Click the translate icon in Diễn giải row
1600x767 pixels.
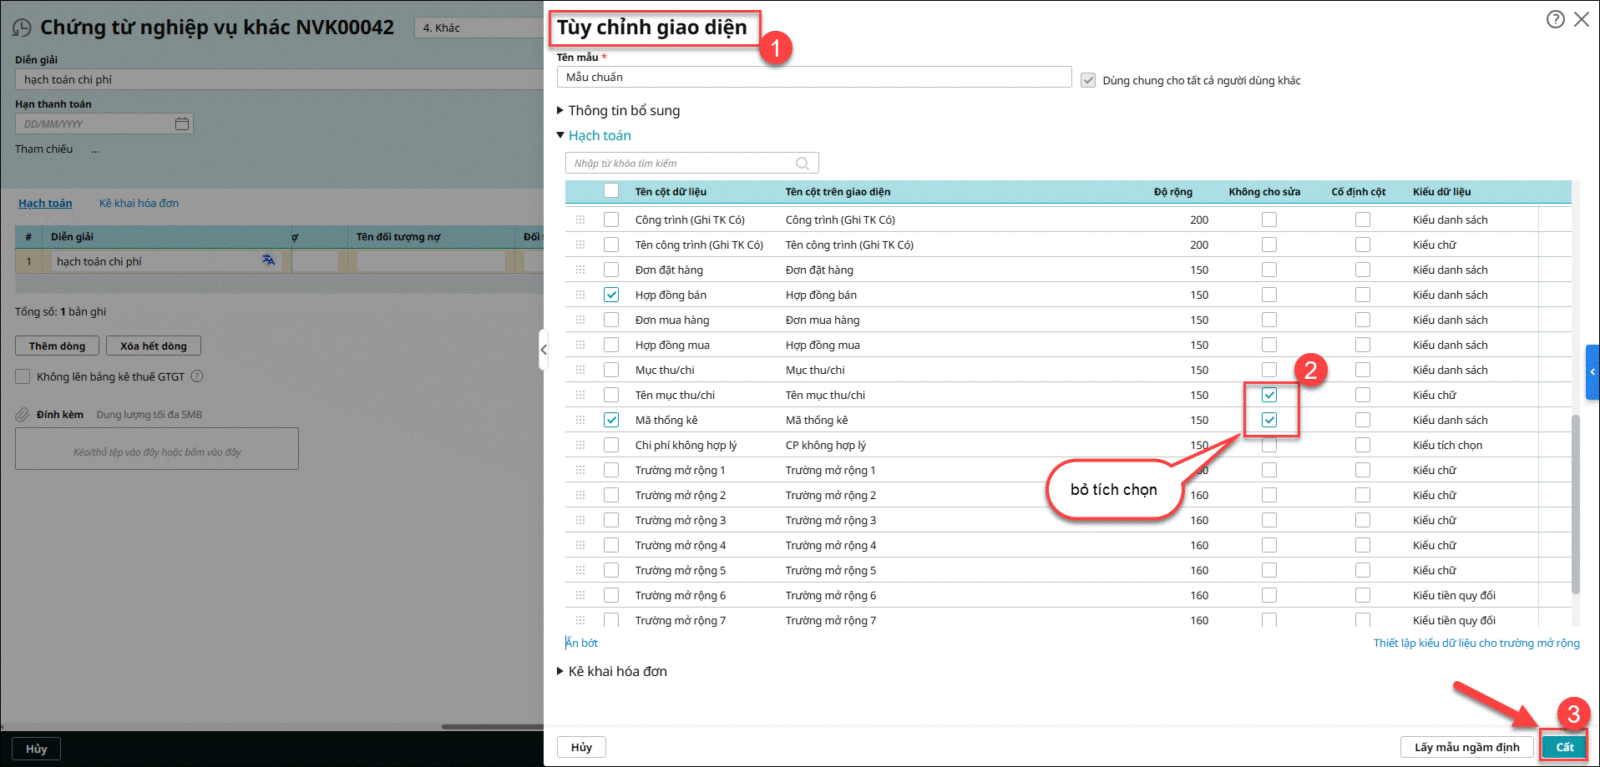pos(268,260)
